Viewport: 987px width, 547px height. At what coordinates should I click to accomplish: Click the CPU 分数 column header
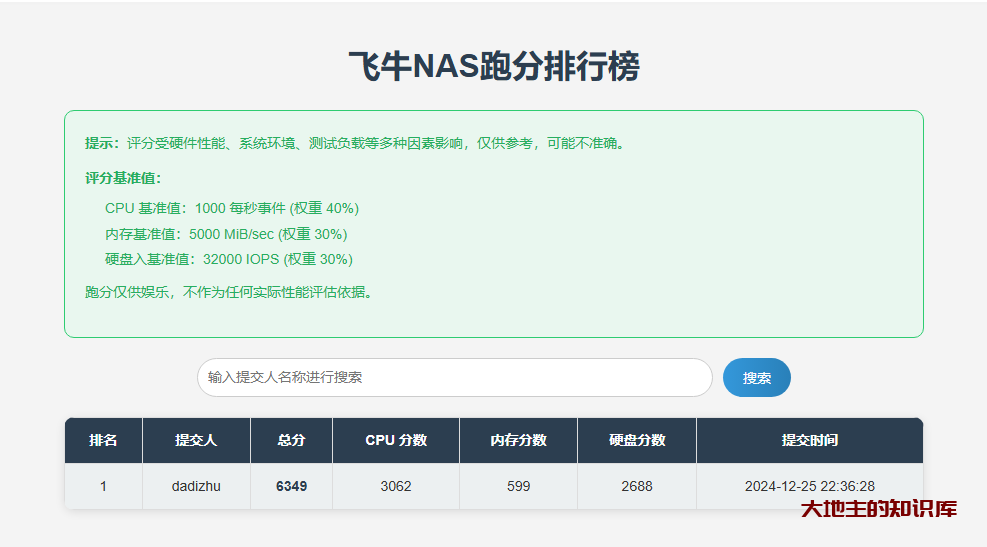(x=396, y=440)
